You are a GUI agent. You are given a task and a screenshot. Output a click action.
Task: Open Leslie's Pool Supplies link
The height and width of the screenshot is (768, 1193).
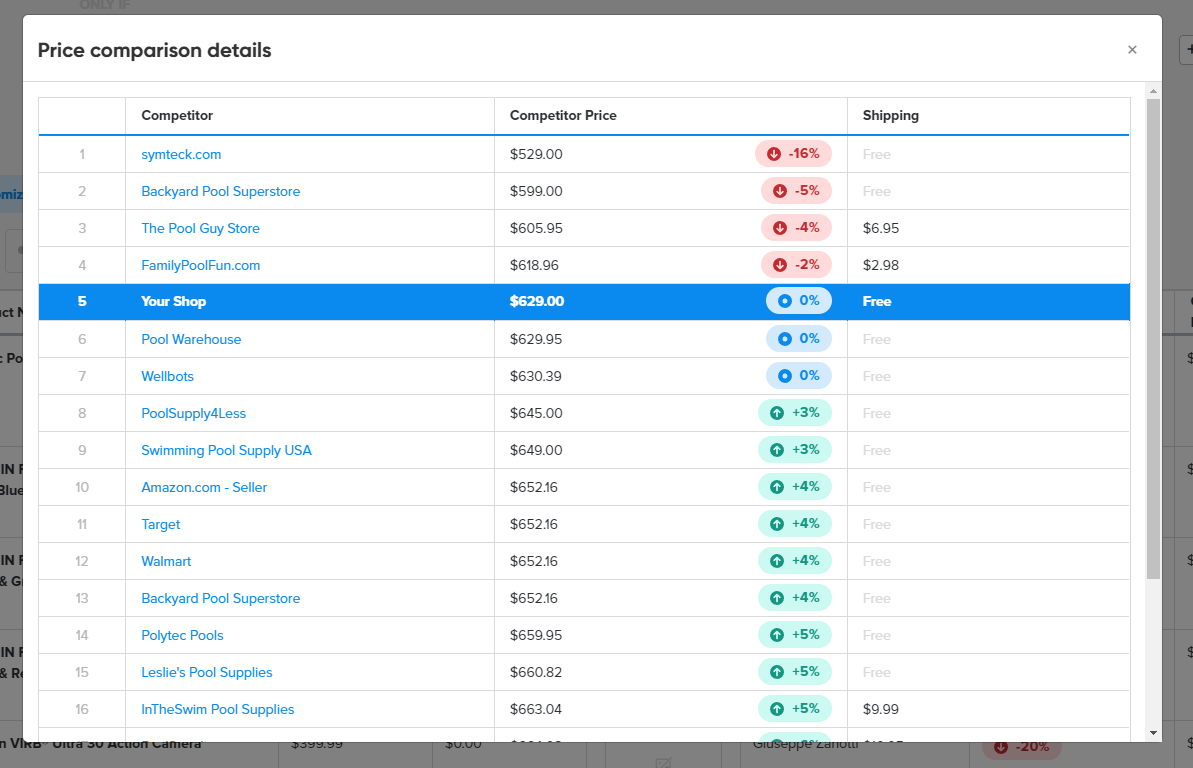[x=206, y=673]
